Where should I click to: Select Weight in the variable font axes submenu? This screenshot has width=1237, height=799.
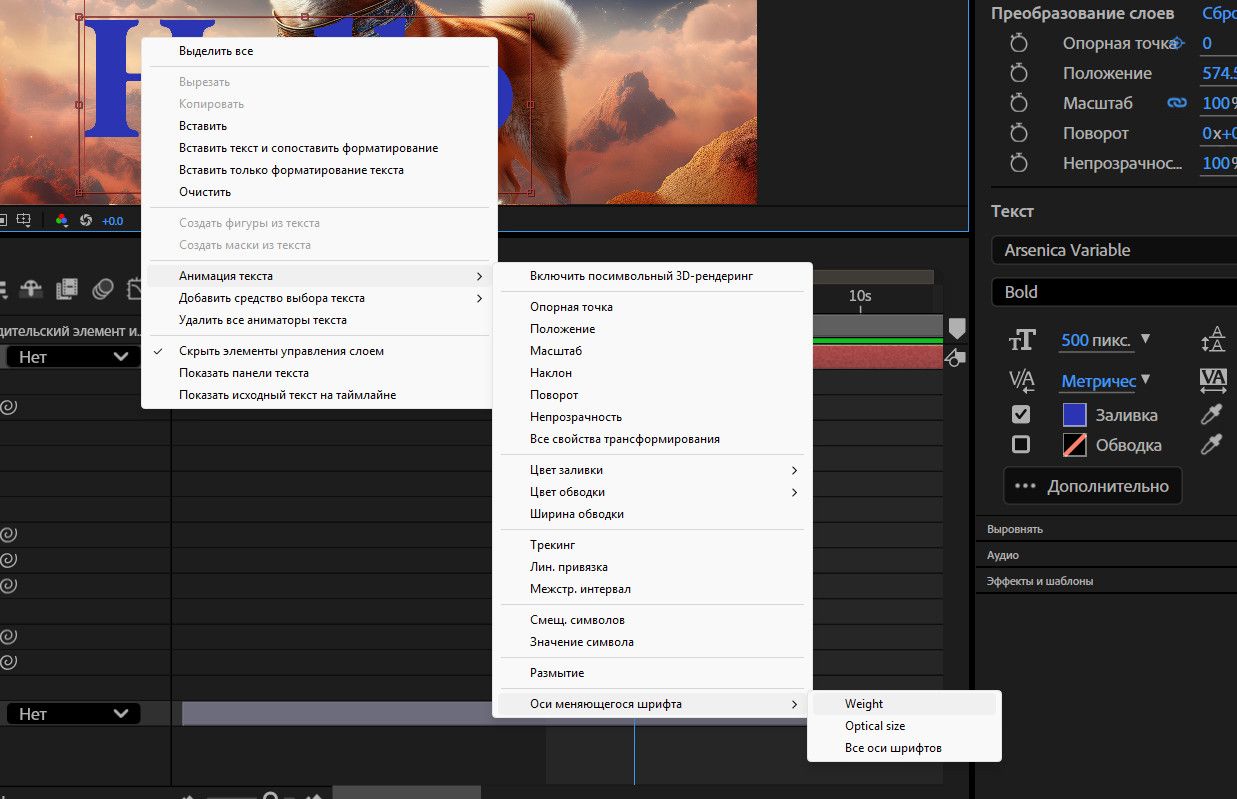point(904,704)
